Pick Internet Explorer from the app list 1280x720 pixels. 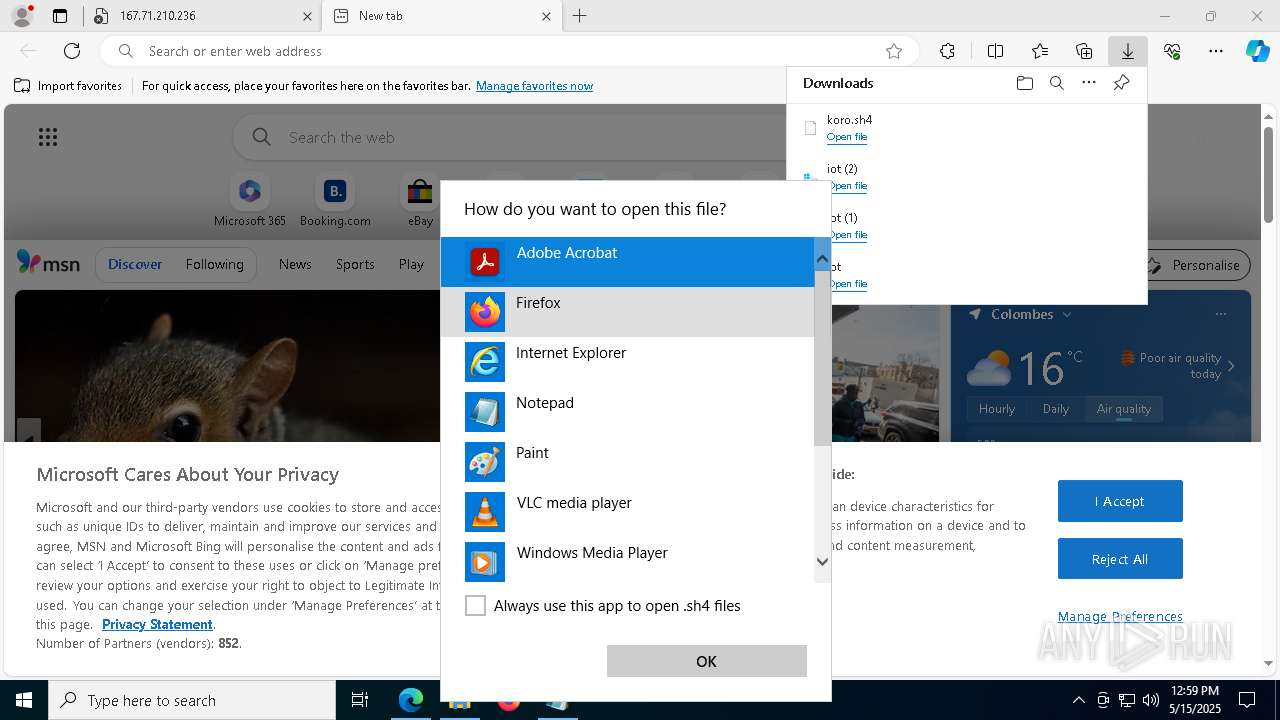(627, 362)
